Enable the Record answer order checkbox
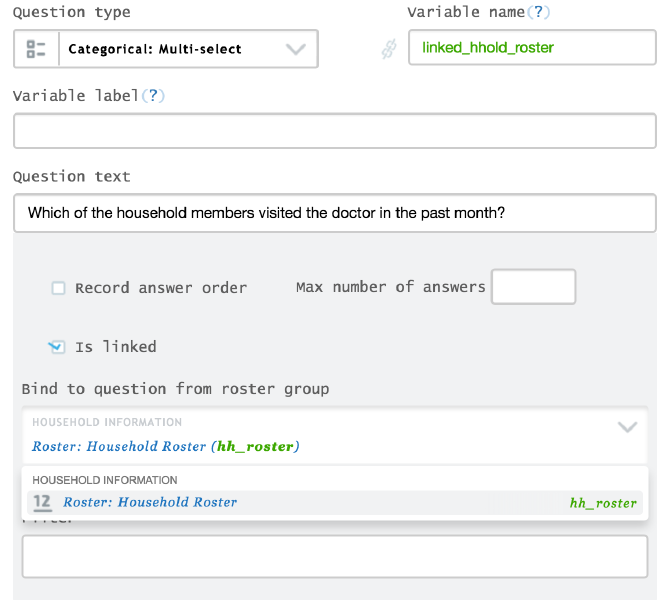 coord(59,288)
